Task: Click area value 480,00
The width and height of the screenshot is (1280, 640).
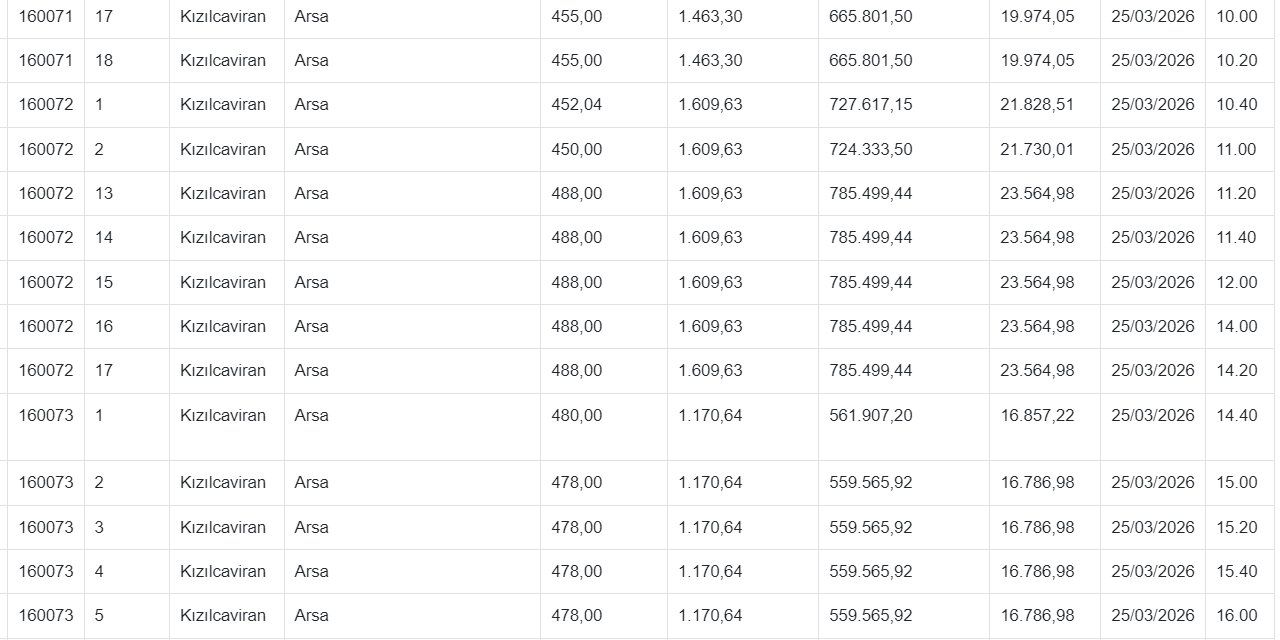Action: tap(577, 415)
